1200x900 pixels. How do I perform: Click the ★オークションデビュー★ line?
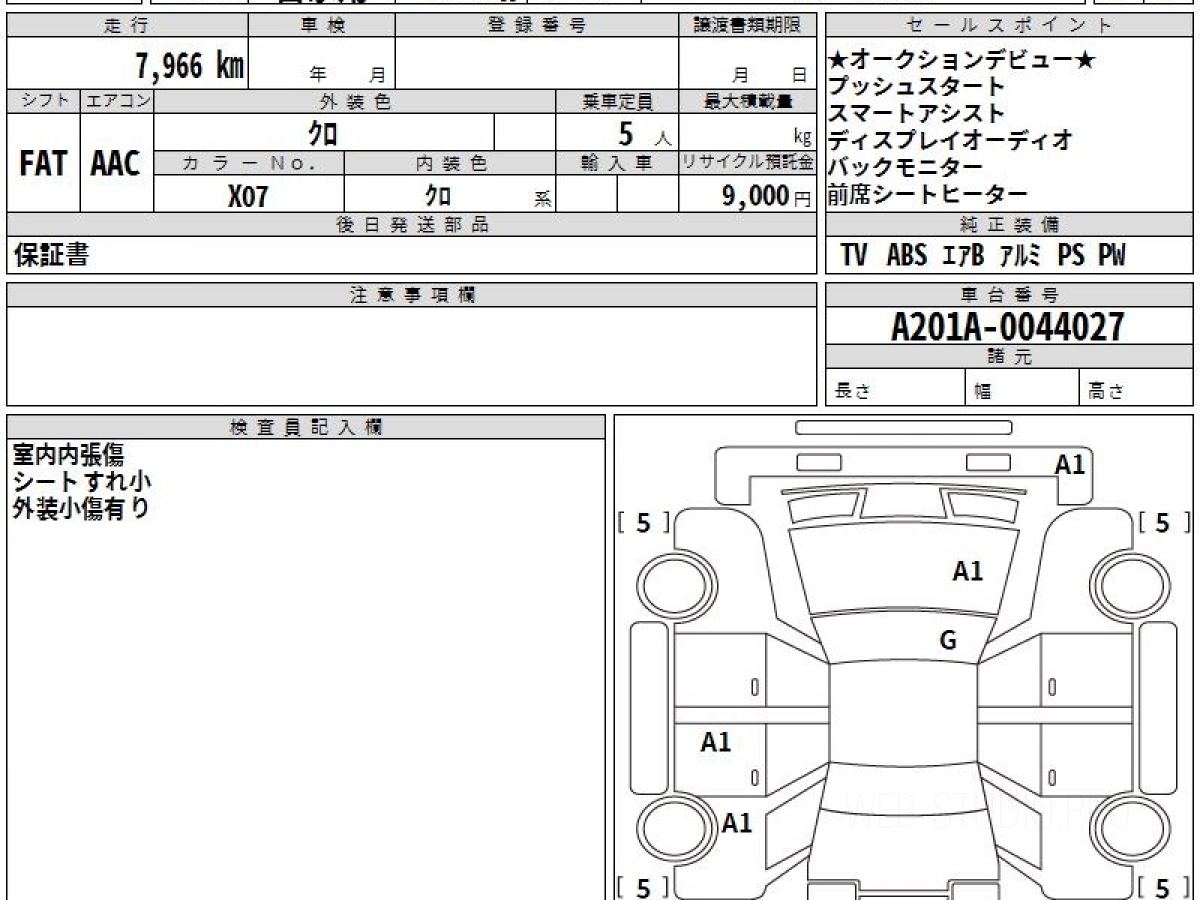point(963,62)
